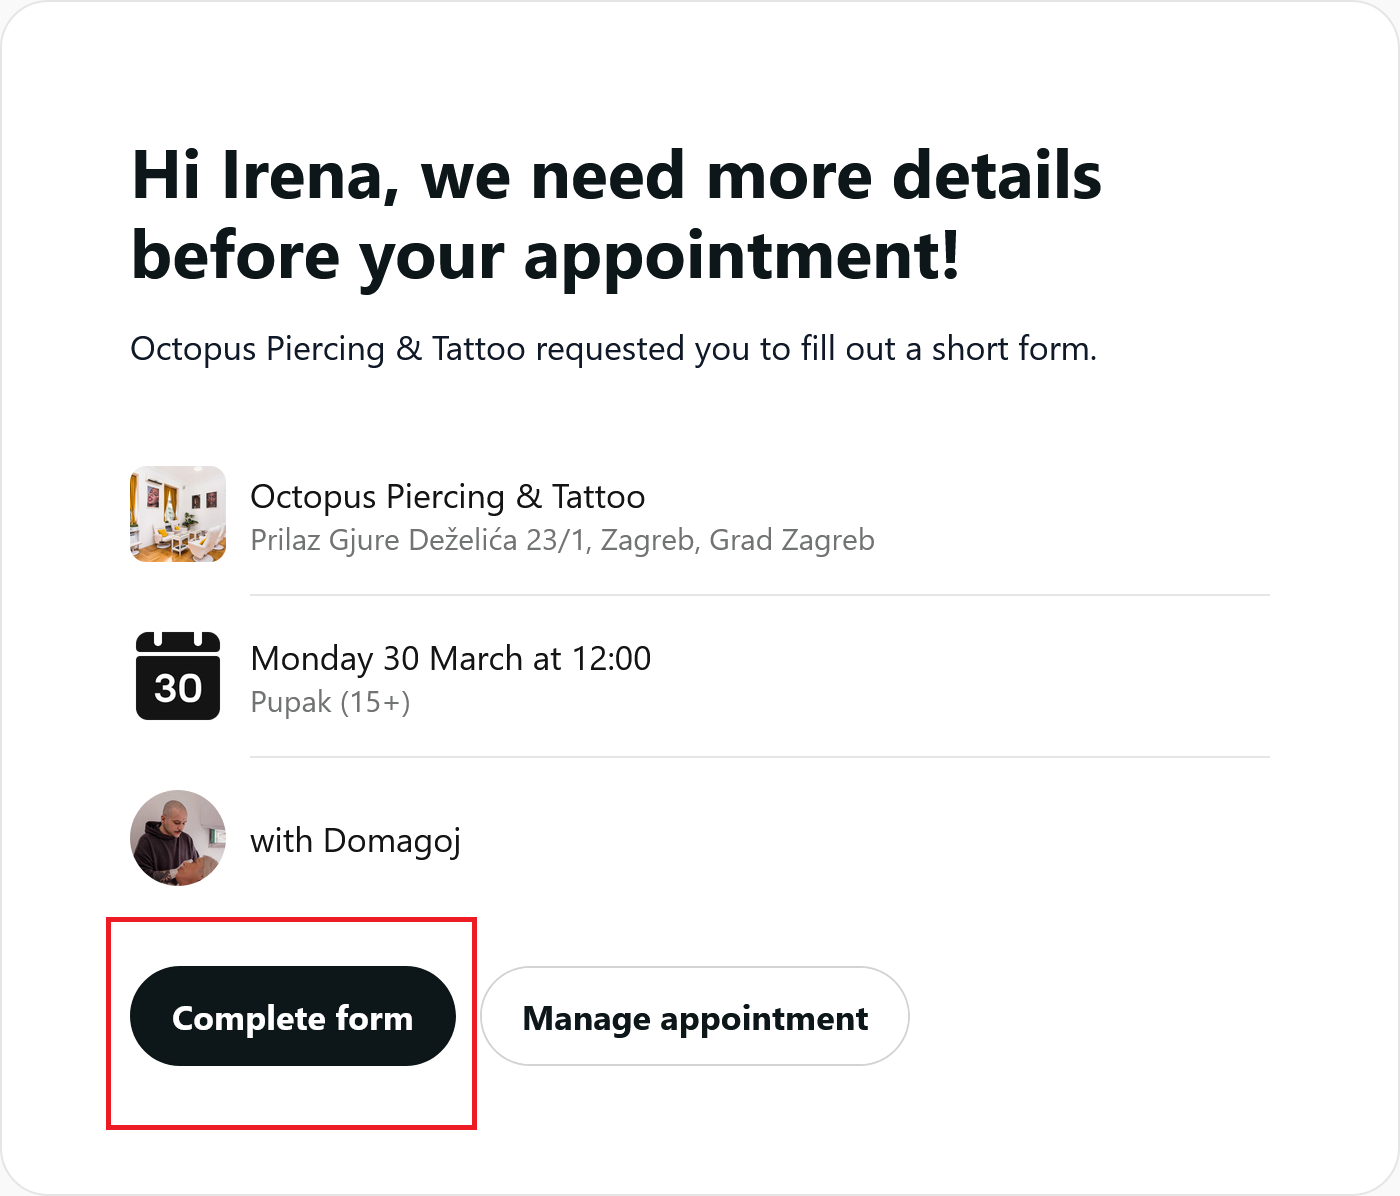The image size is (1400, 1196).
Task: Click the street address Prilaz Gjure Deželića 23/1
Action: [420, 541]
